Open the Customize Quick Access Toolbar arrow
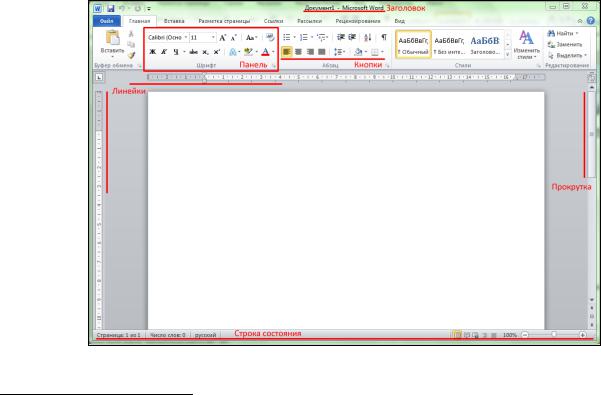The image size is (601, 395). tap(149, 9)
